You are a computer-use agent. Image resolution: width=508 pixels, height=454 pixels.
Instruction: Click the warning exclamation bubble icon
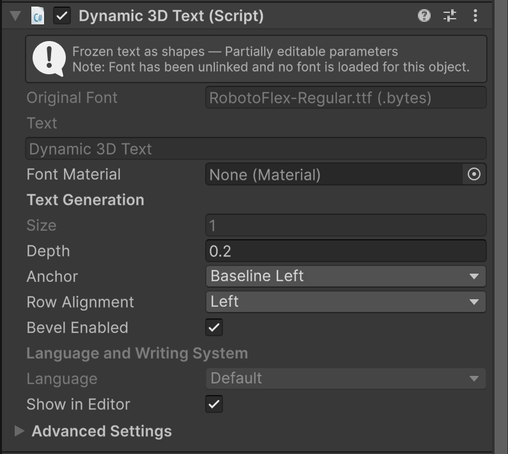[x=49, y=59]
